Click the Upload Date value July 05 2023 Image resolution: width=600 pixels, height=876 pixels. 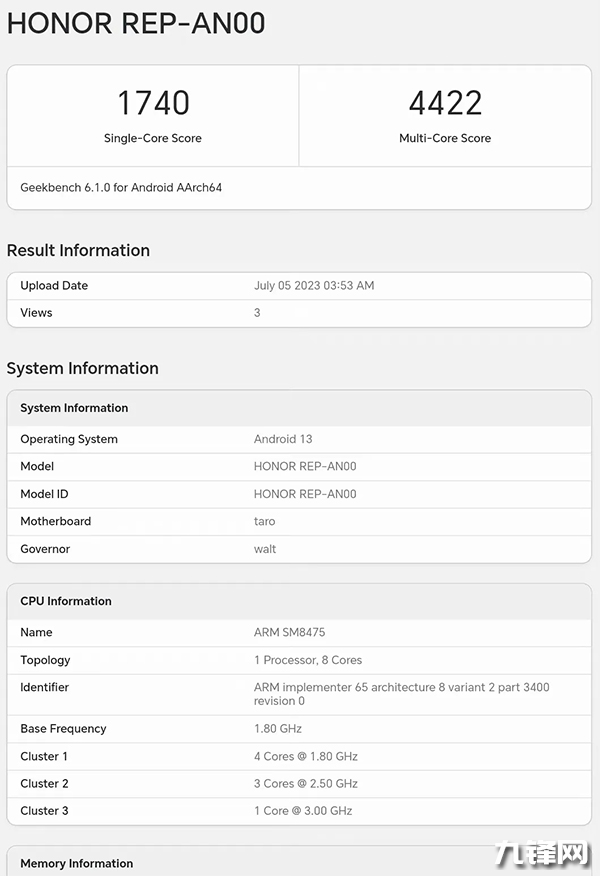point(314,285)
